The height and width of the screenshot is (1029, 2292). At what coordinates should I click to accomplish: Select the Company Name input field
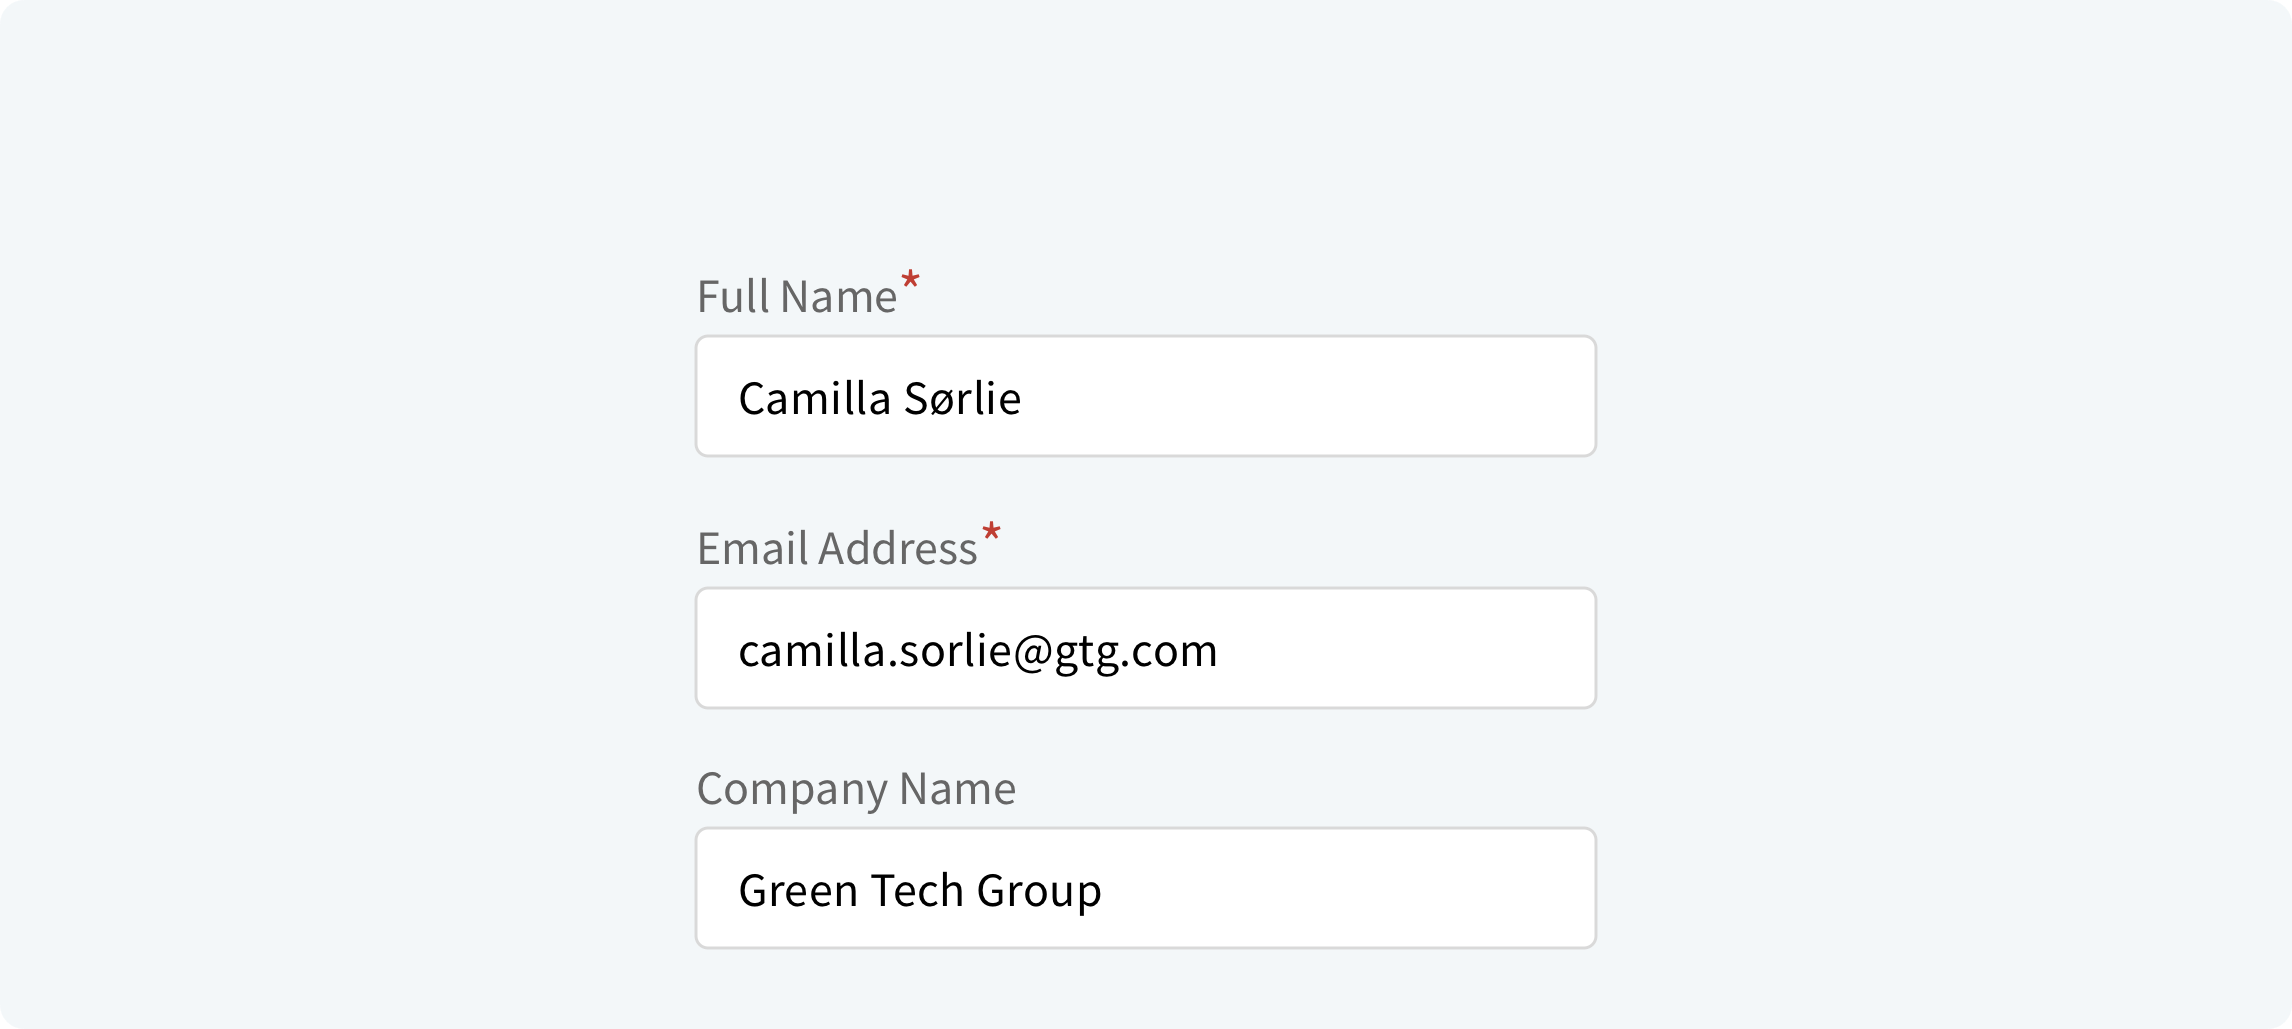click(x=1145, y=889)
